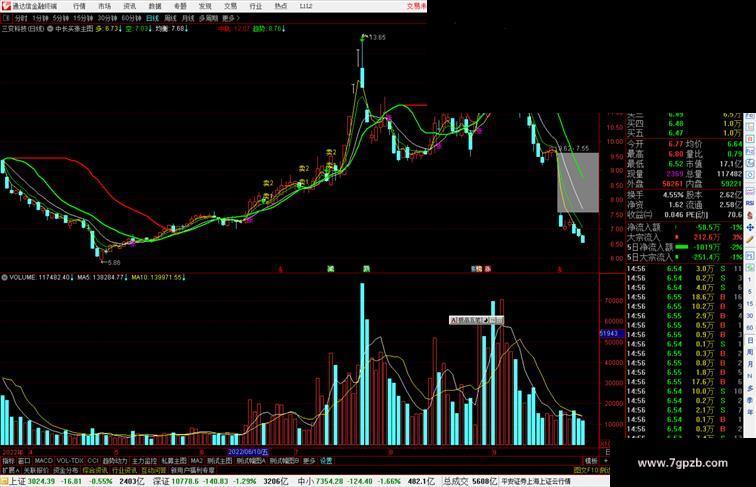Click the Fx formula icon in right toolbar
756x487 pixels.
[750, 151]
